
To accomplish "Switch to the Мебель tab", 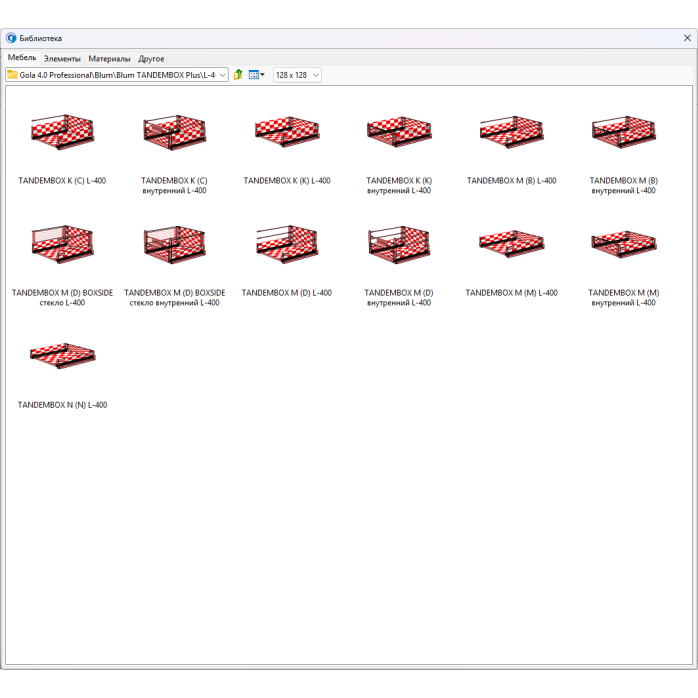I will point(22,57).
